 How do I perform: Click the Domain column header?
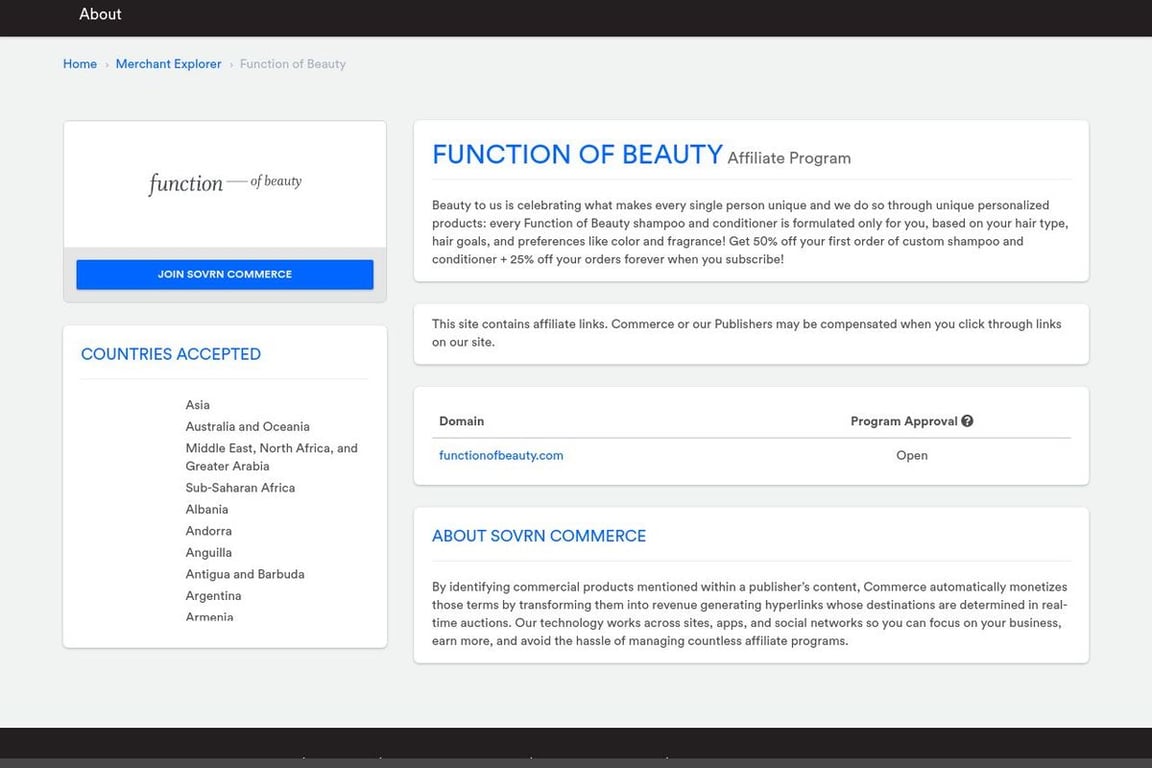[461, 421]
